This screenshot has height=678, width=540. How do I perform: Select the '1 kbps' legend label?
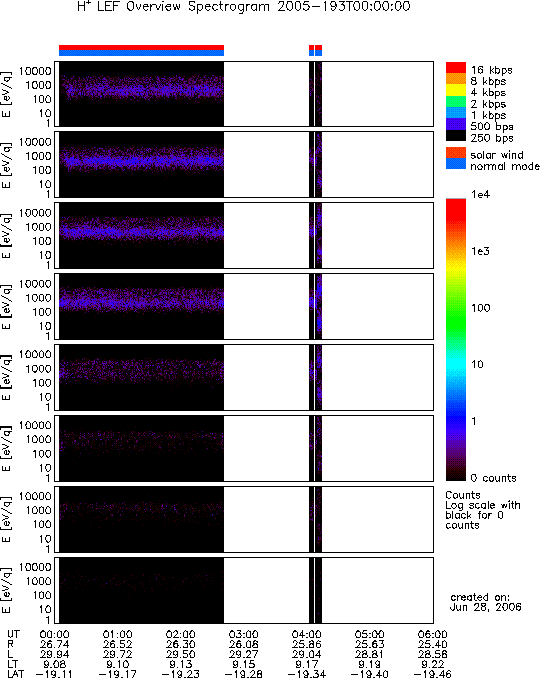(x=489, y=115)
